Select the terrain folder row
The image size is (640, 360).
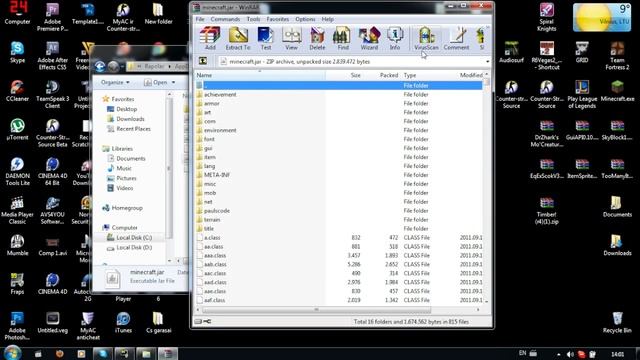pyautogui.click(x=338, y=220)
